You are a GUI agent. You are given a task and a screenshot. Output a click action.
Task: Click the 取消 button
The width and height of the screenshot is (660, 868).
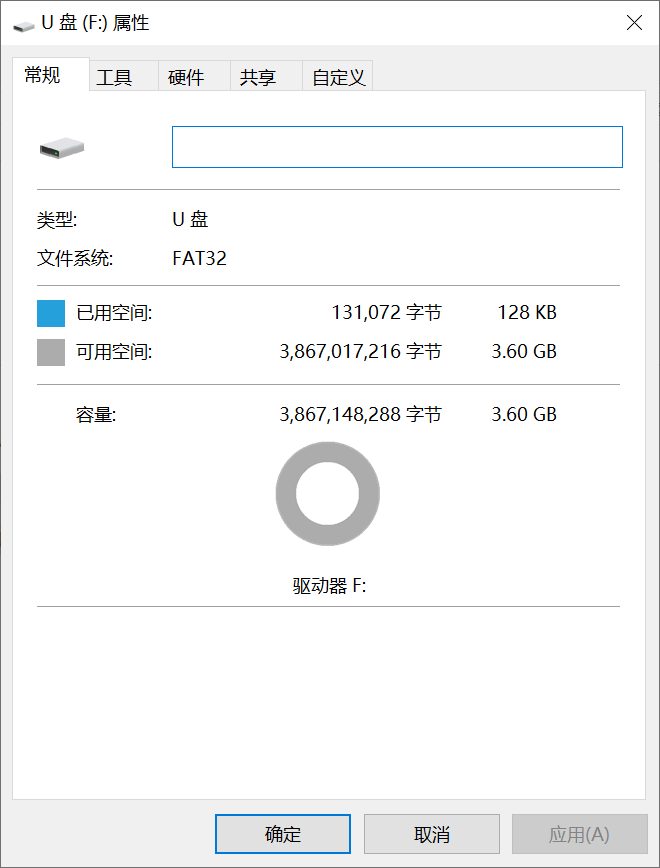pyautogui.click(x=432, y=834)
